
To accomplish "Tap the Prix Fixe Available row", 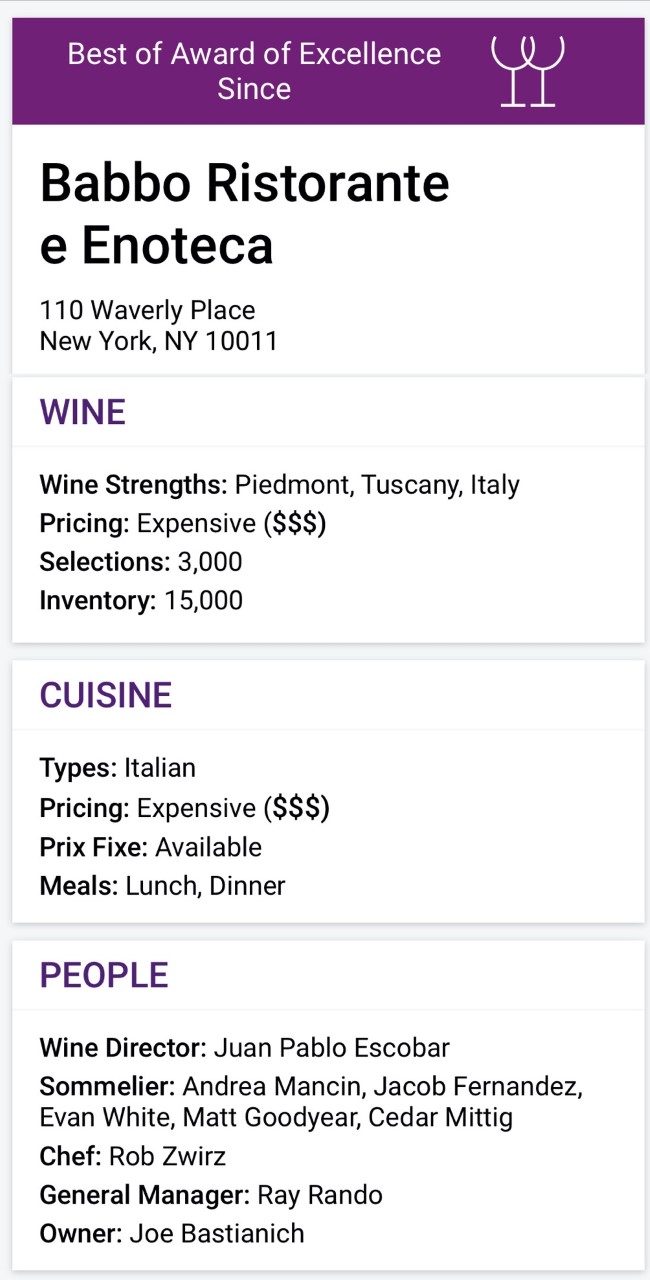I will tap(151, 847).
